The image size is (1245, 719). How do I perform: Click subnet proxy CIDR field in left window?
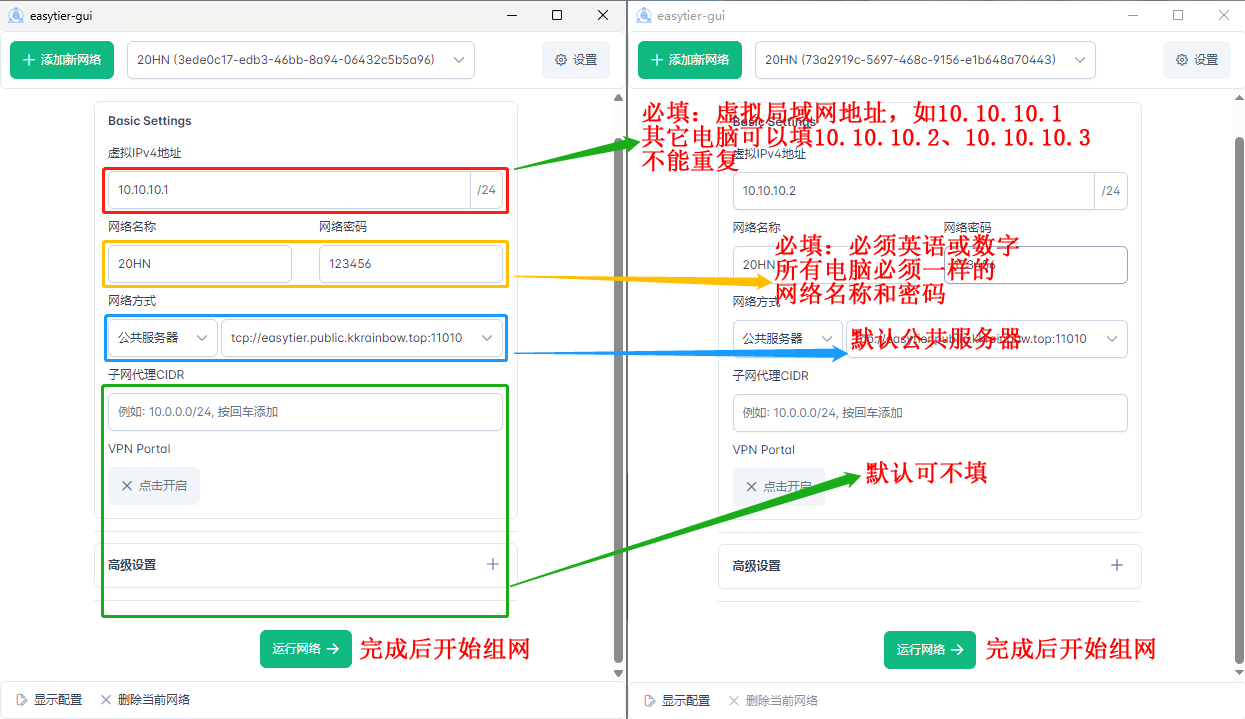305,412
